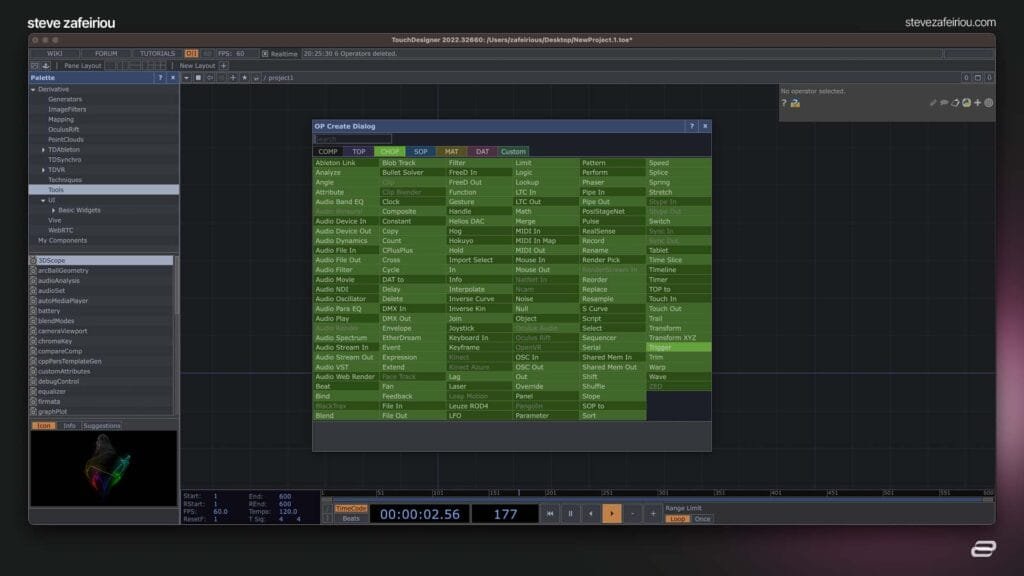
Task: Collapse the UI folder arrow
Action: (44, 200)
